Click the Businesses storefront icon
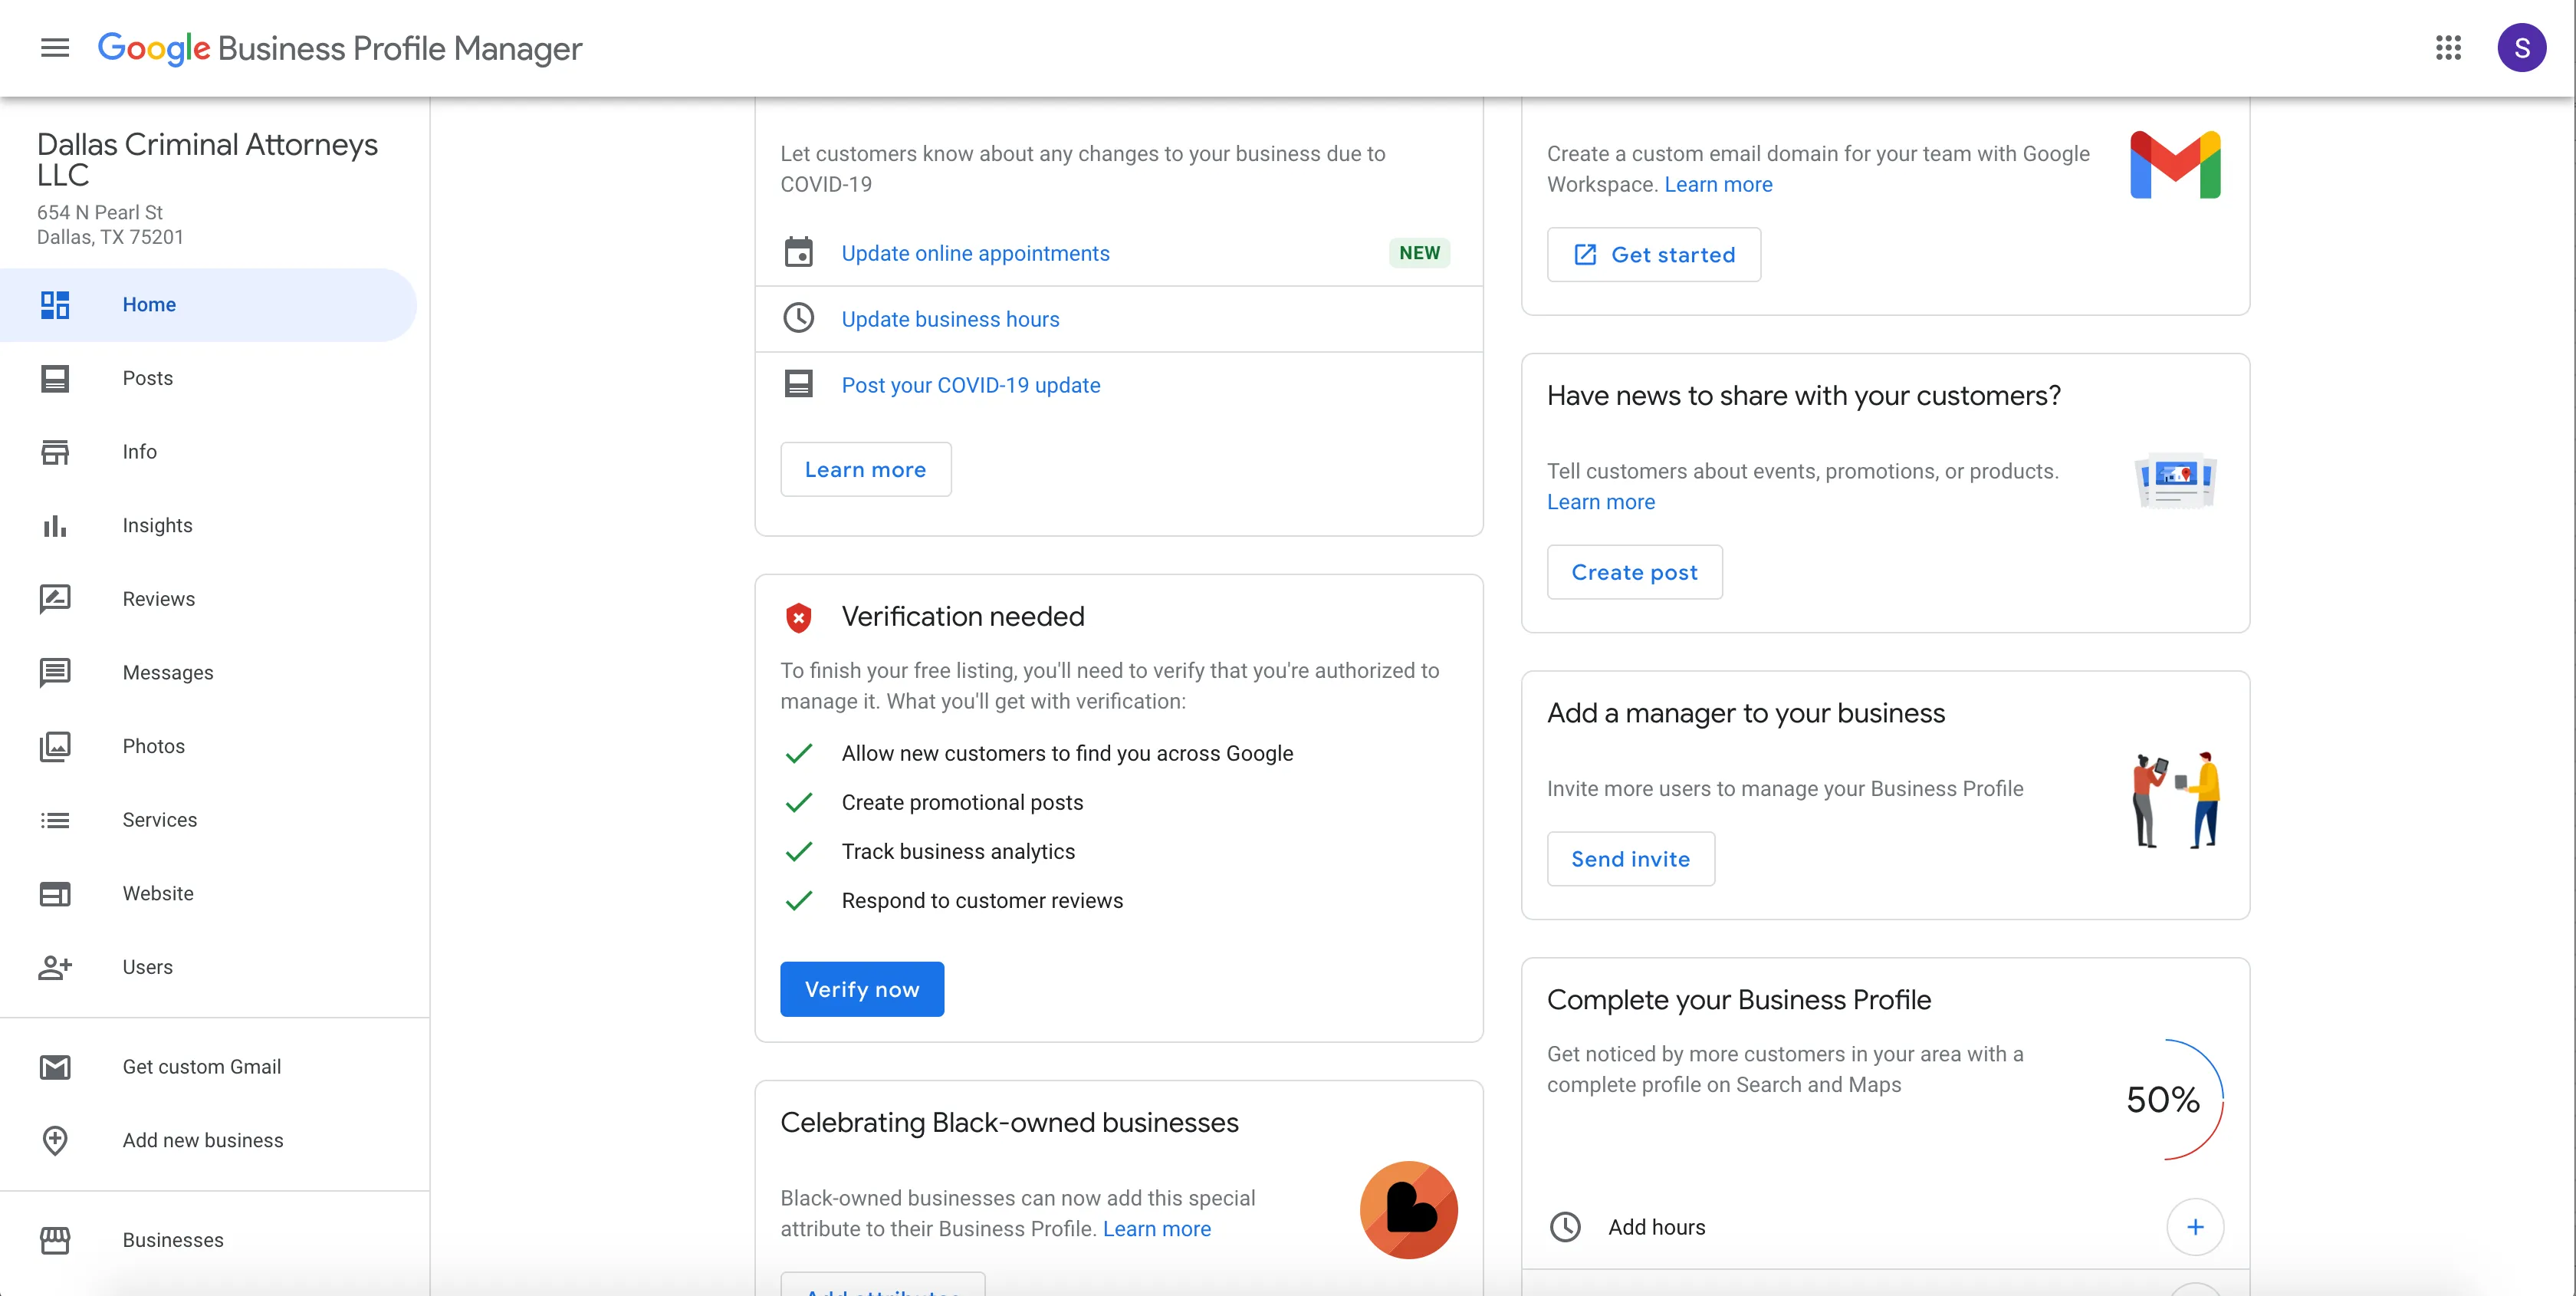The width and height of the screenshot is (2576, 1296). click(55, 1240)
